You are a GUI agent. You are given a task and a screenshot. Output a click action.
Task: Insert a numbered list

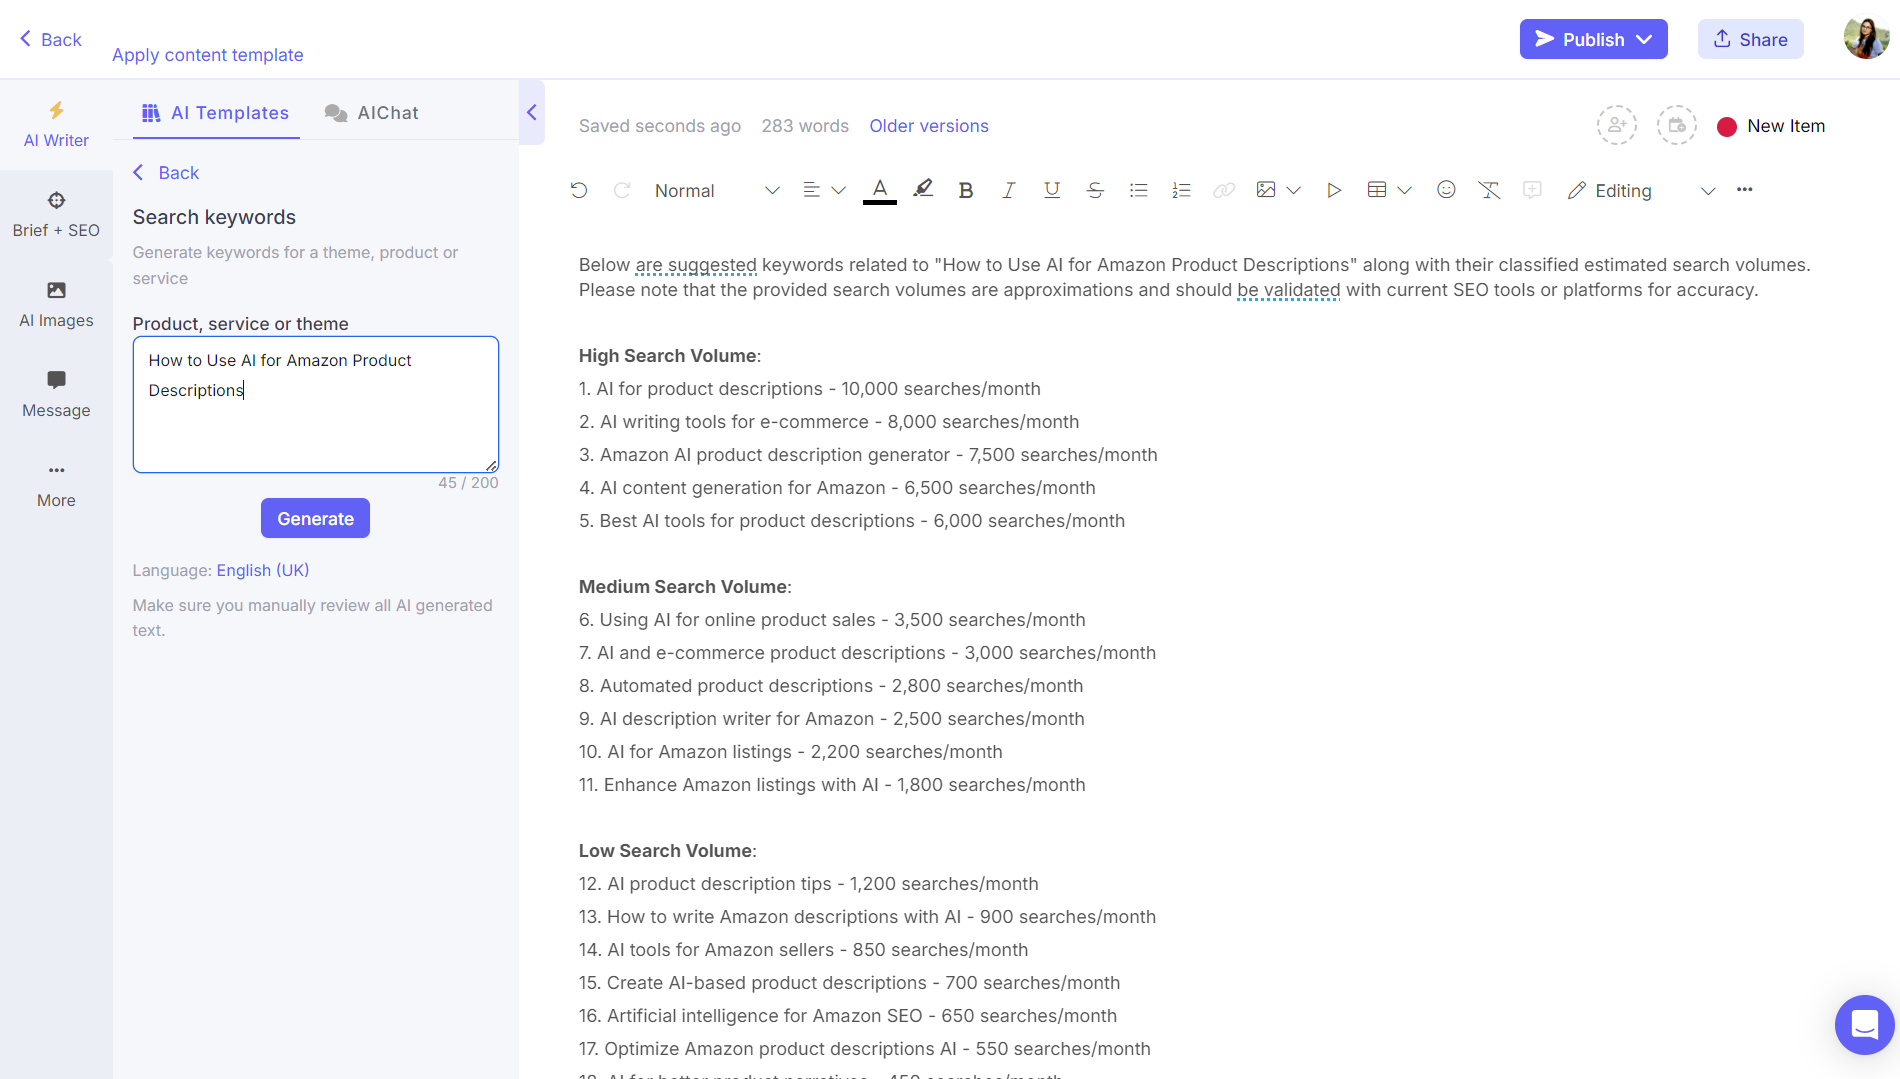point(1181,190)
